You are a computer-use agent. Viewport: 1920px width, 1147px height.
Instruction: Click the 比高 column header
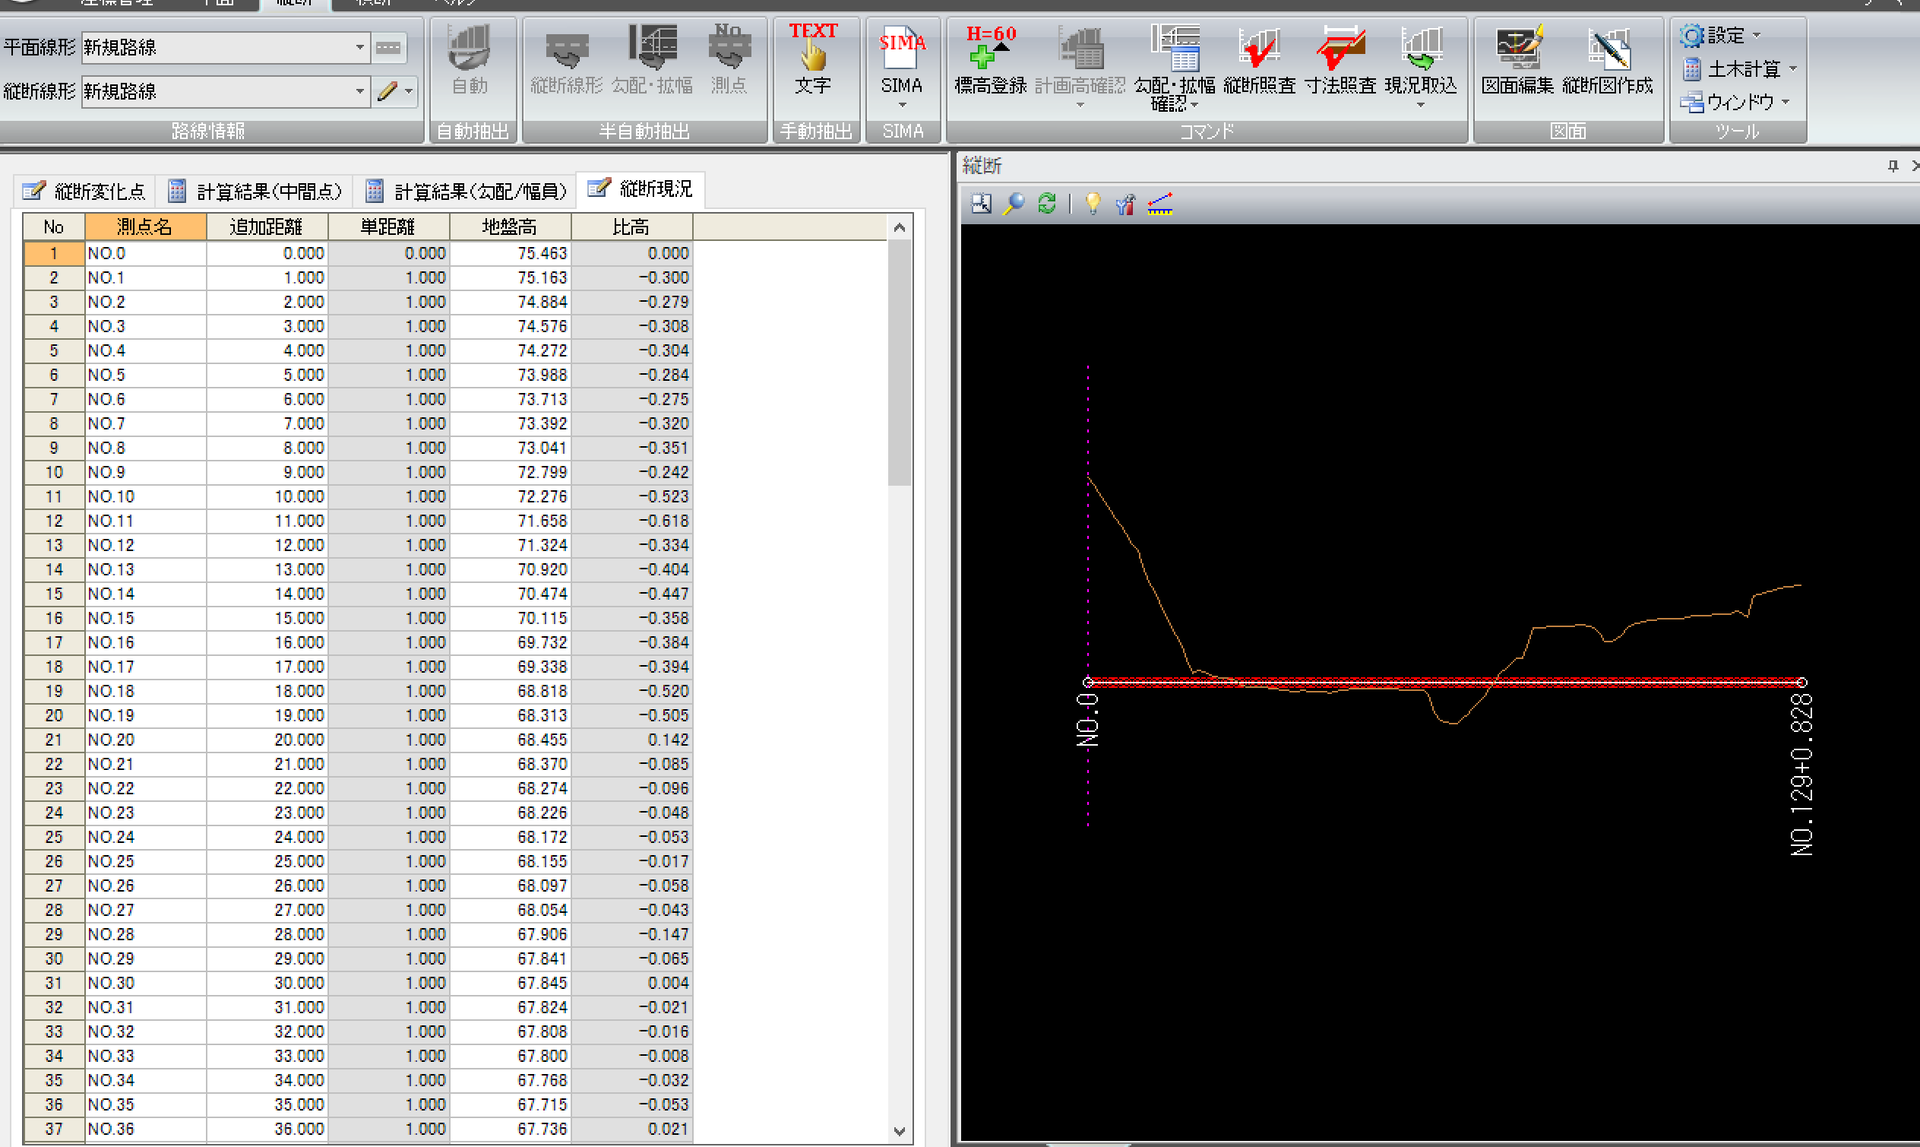[632, 227]
